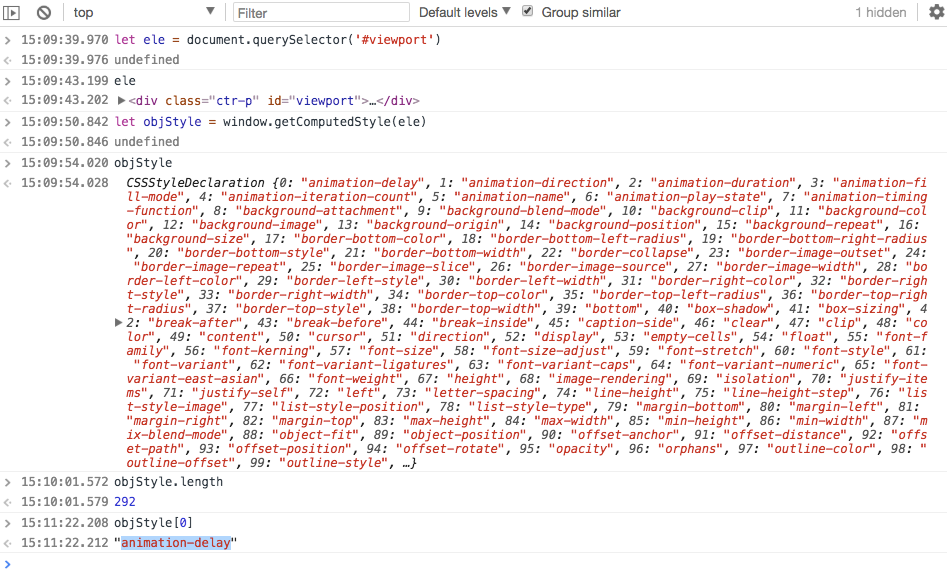Click the first 'undefined' output
This screenshot has height=576, width=947.
pos(146,60)
